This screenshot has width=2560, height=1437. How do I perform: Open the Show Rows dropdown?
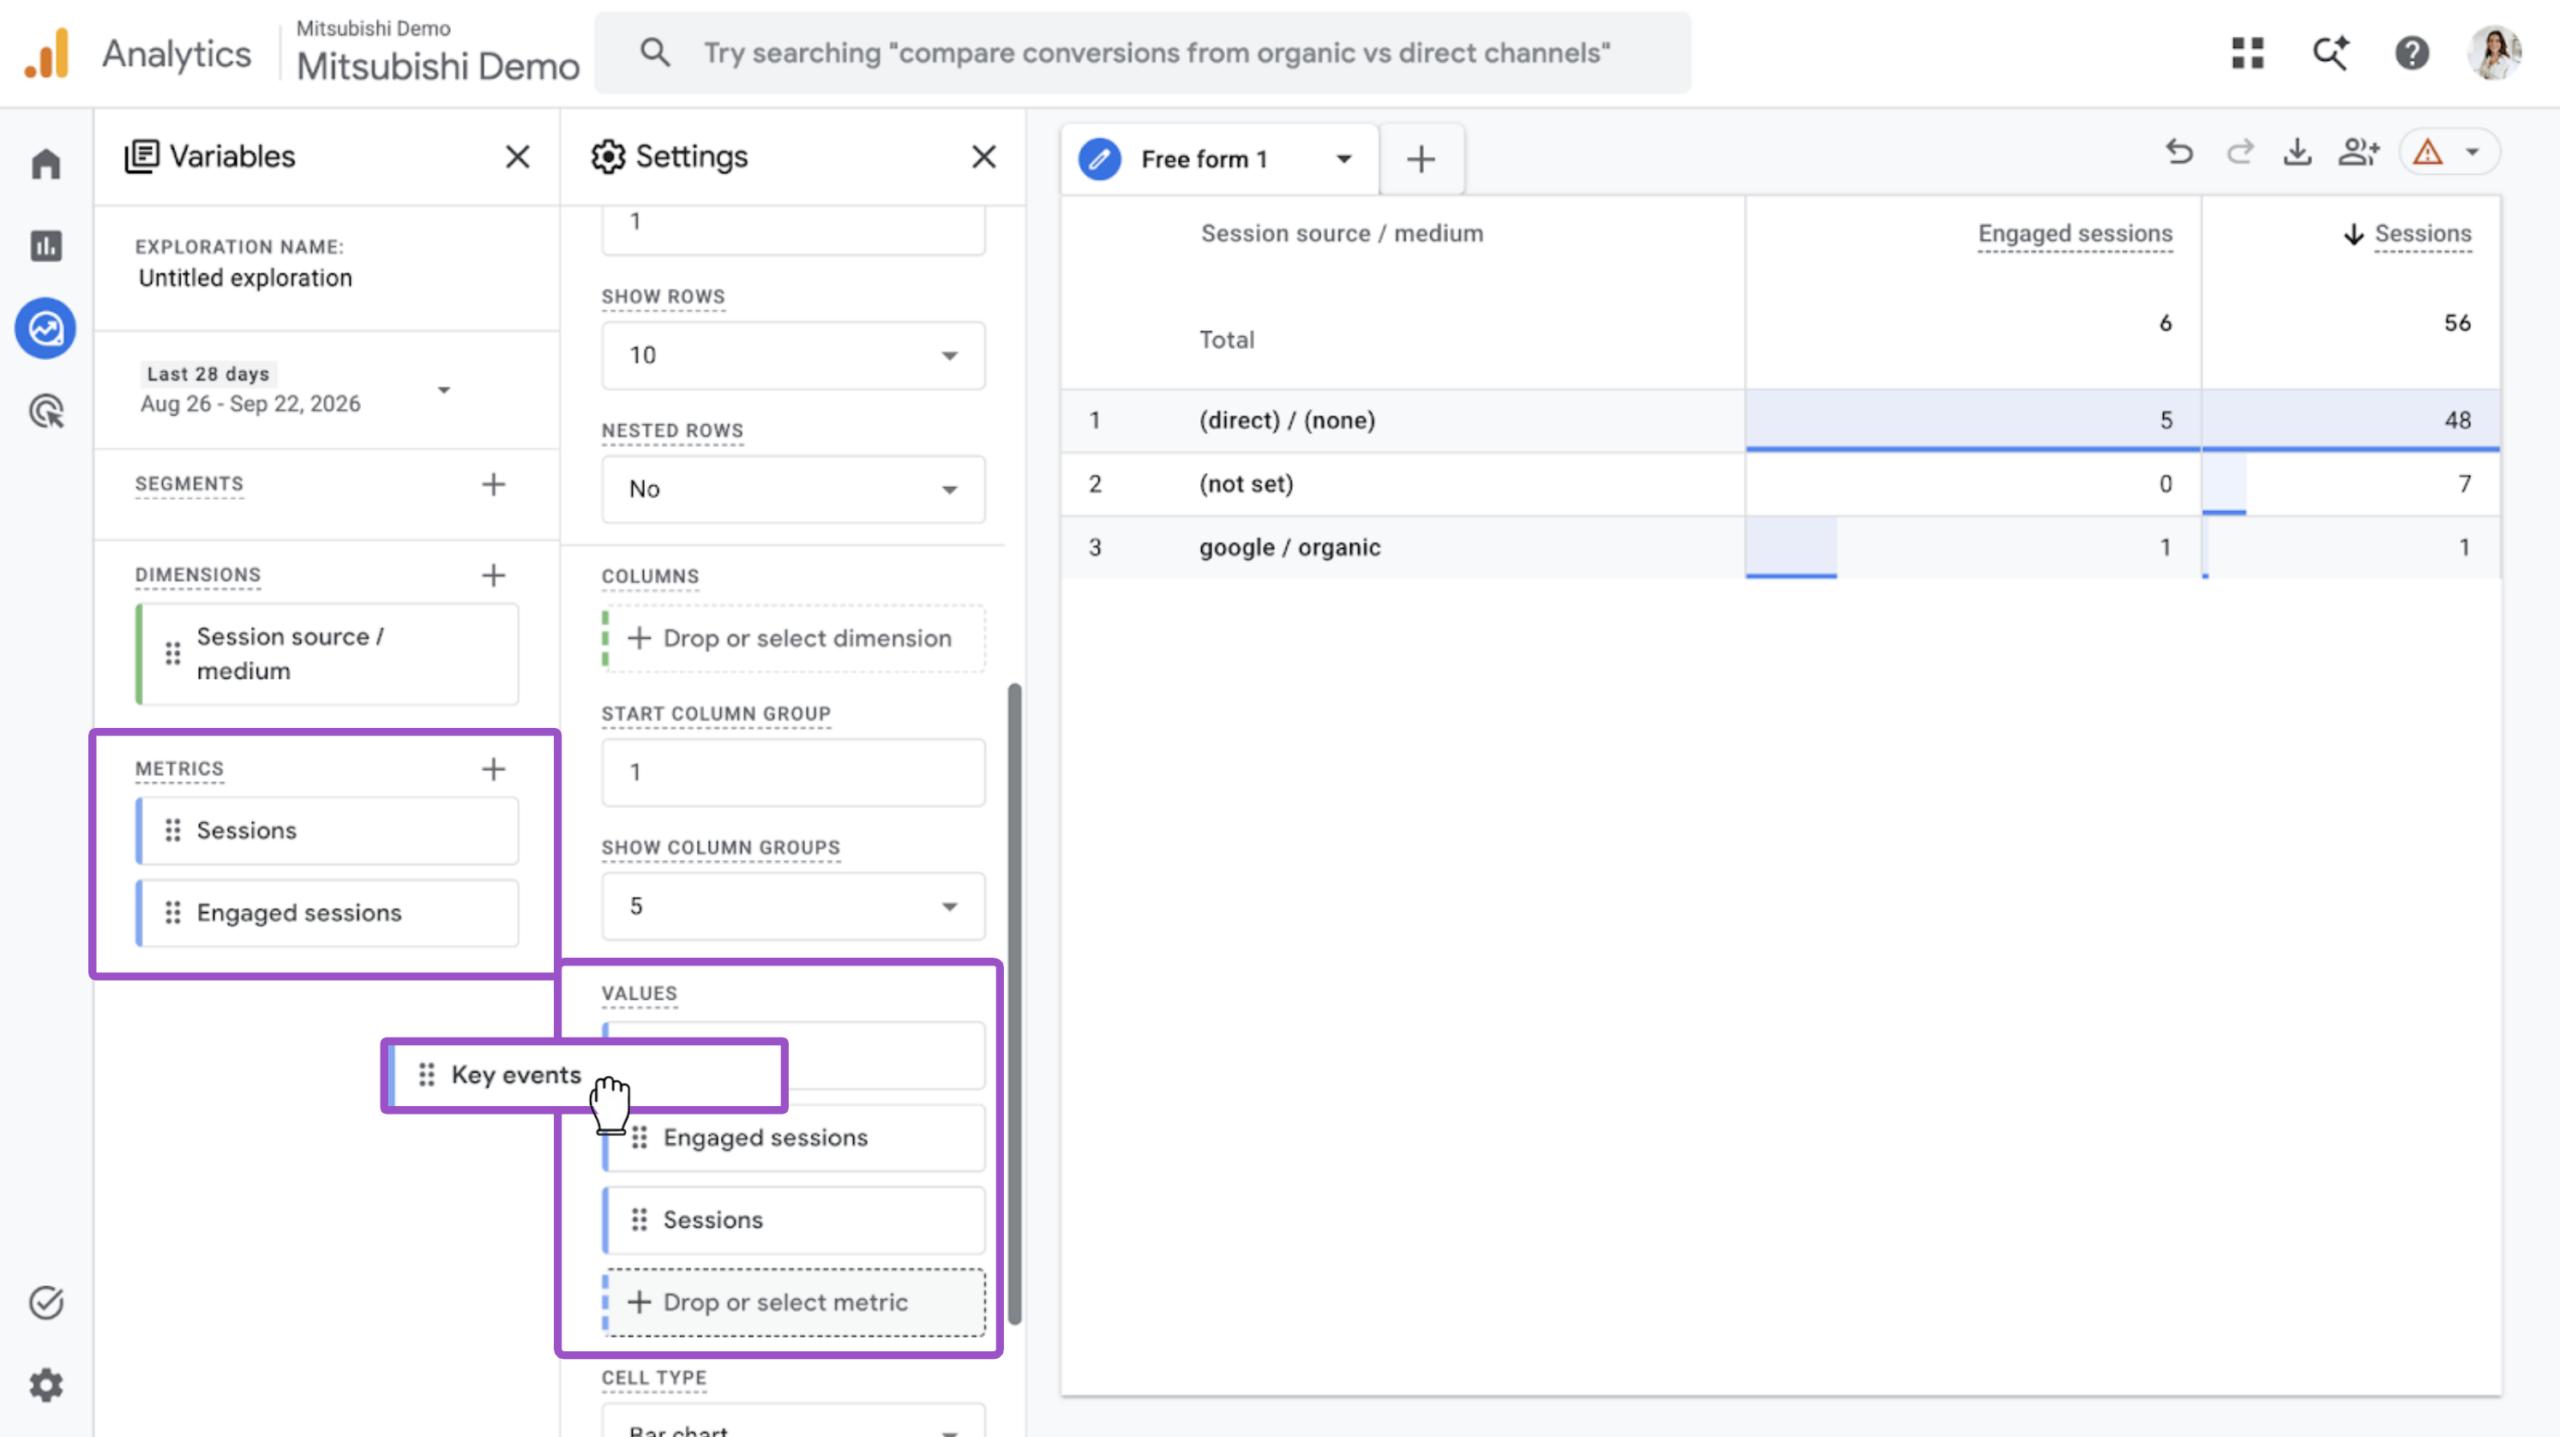pyautogui.click(x=793, y=355)
